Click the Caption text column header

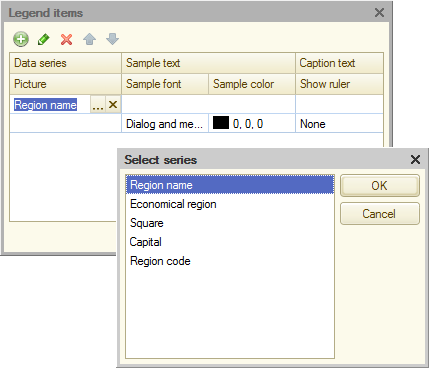click(339, 63)
